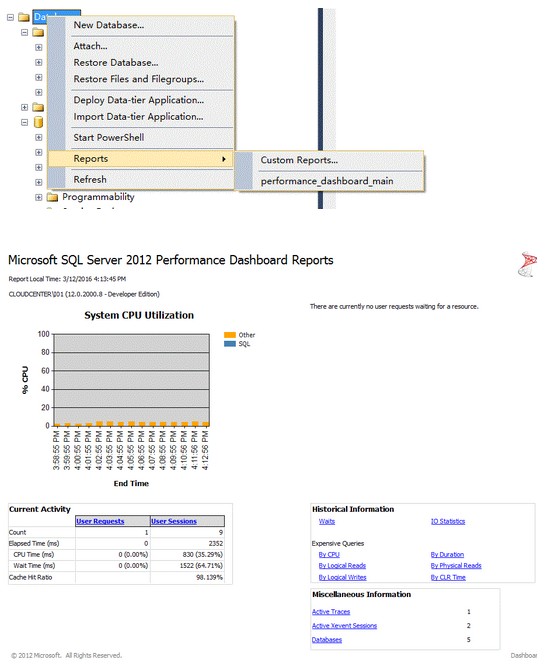The image size is (545, 665).
Task: Click the End Time axis title
Action: 131,483
